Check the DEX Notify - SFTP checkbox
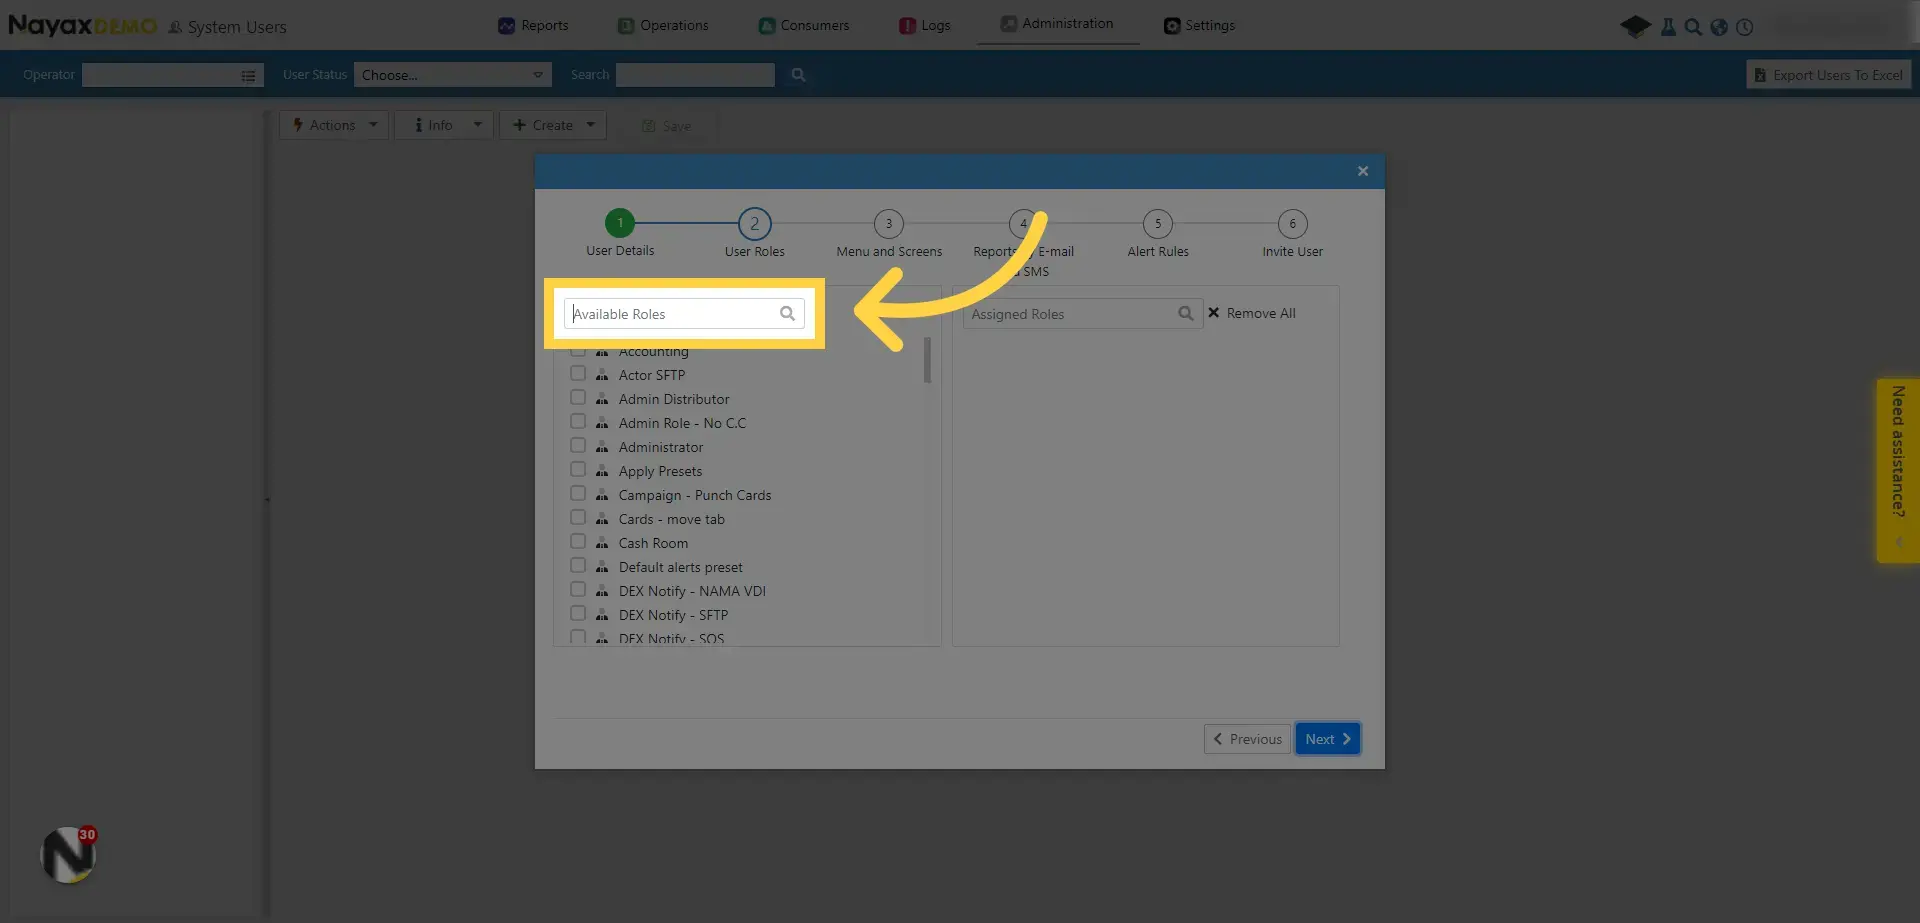 (578, 614)
